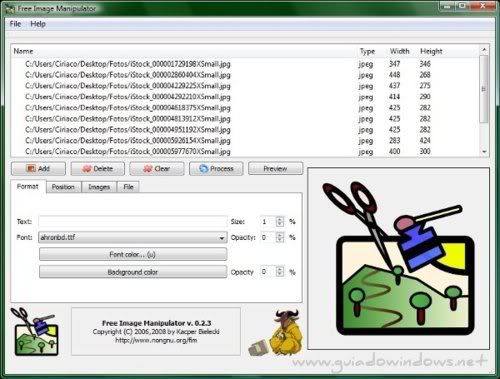
Task: Switch to the File tab in options
Action: (x=128, y=187)
